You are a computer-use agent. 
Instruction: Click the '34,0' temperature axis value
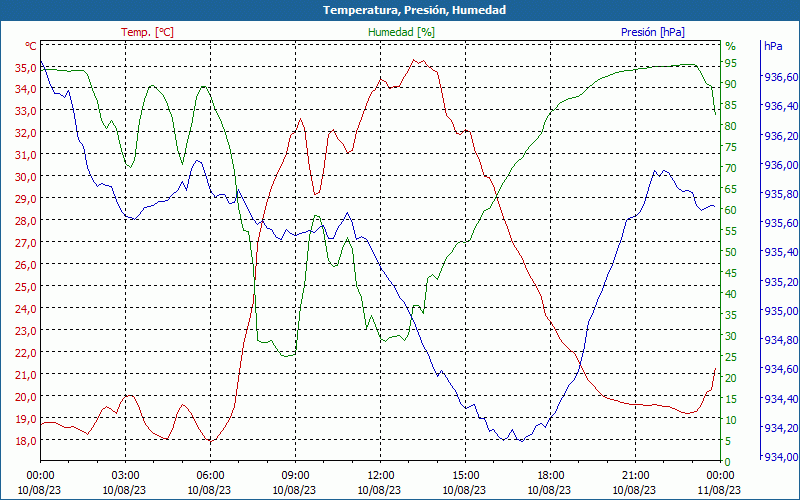click(26, 89)
